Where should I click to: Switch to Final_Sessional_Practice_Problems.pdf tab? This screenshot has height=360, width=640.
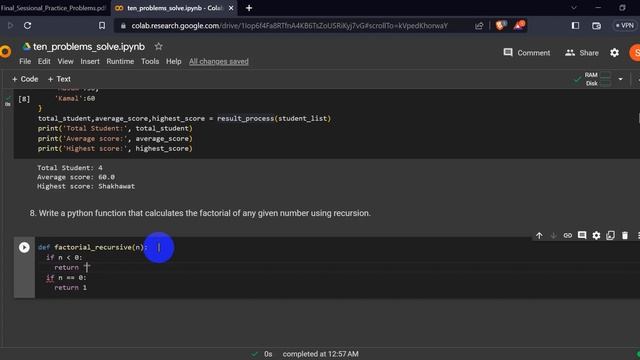53,8
